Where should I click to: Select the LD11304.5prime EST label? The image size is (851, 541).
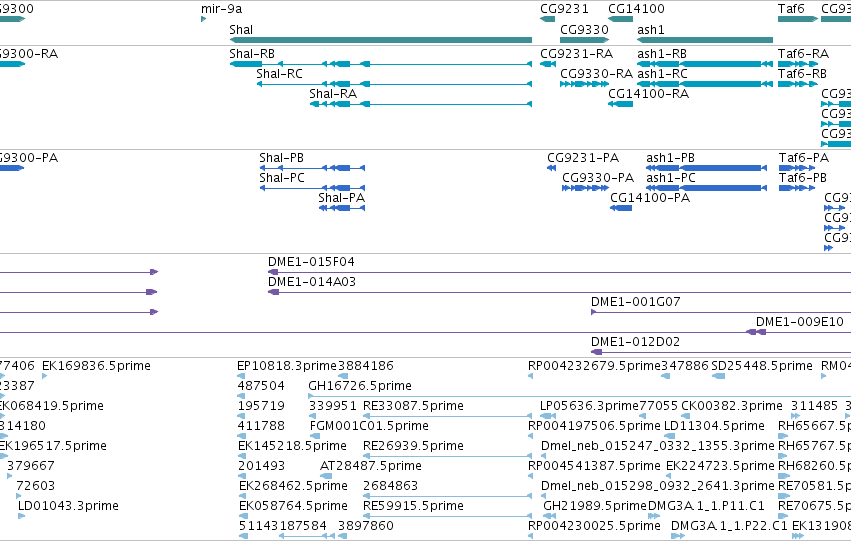(714, 427)
